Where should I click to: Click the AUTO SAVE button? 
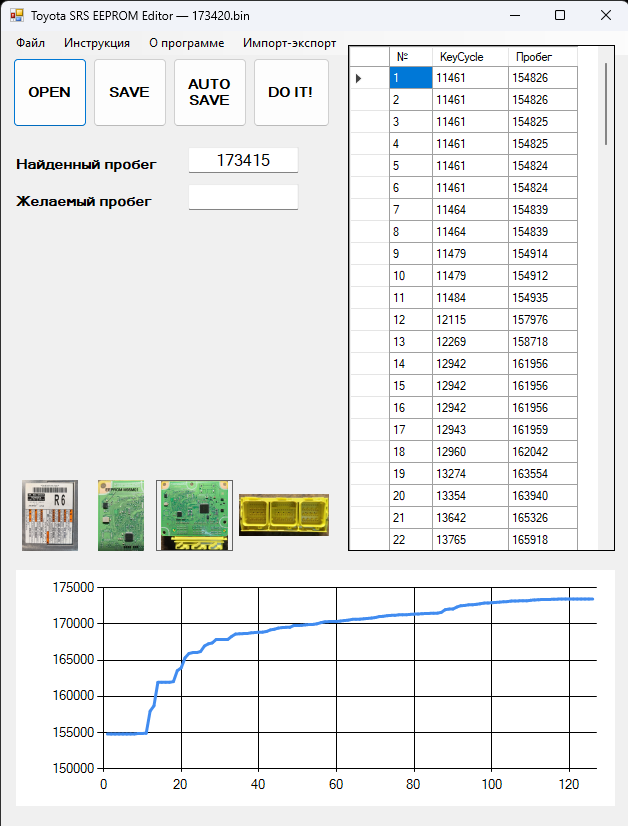(210, 92)
